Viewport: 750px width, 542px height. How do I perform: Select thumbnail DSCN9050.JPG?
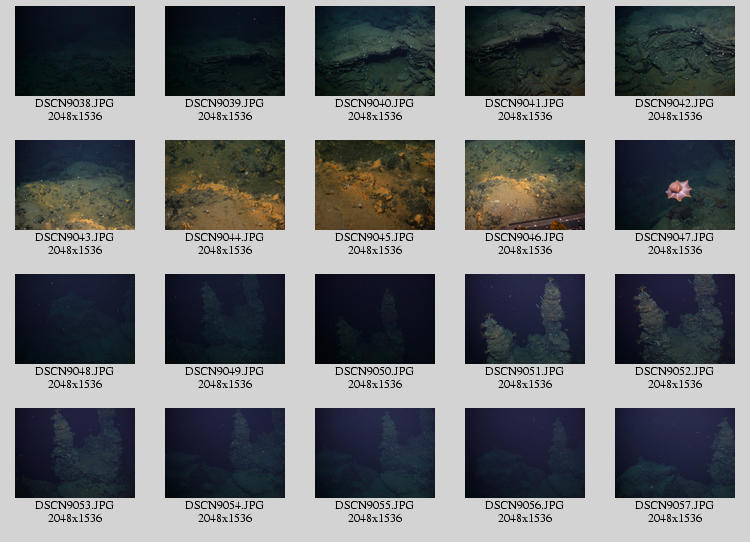pos(375,319)
